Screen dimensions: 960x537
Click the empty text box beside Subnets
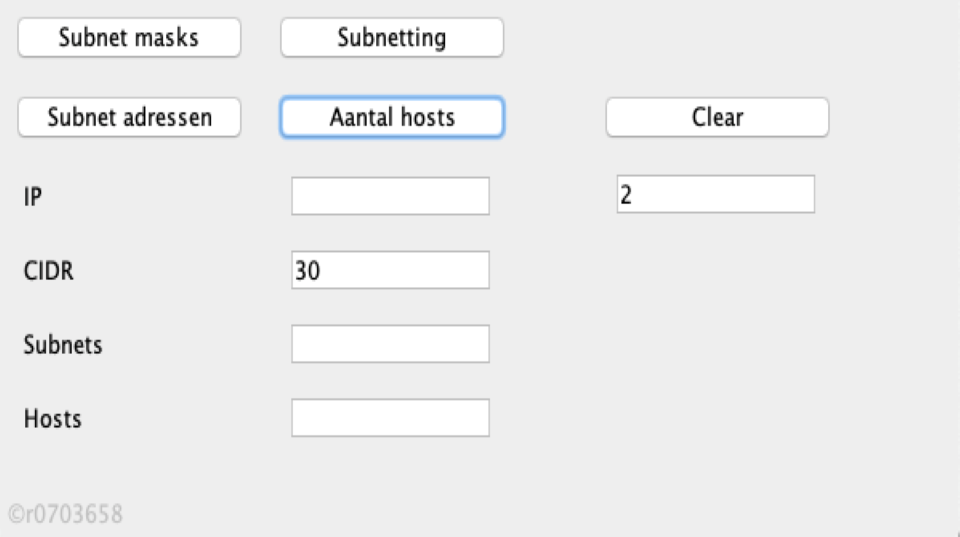[x=390, y=344]
